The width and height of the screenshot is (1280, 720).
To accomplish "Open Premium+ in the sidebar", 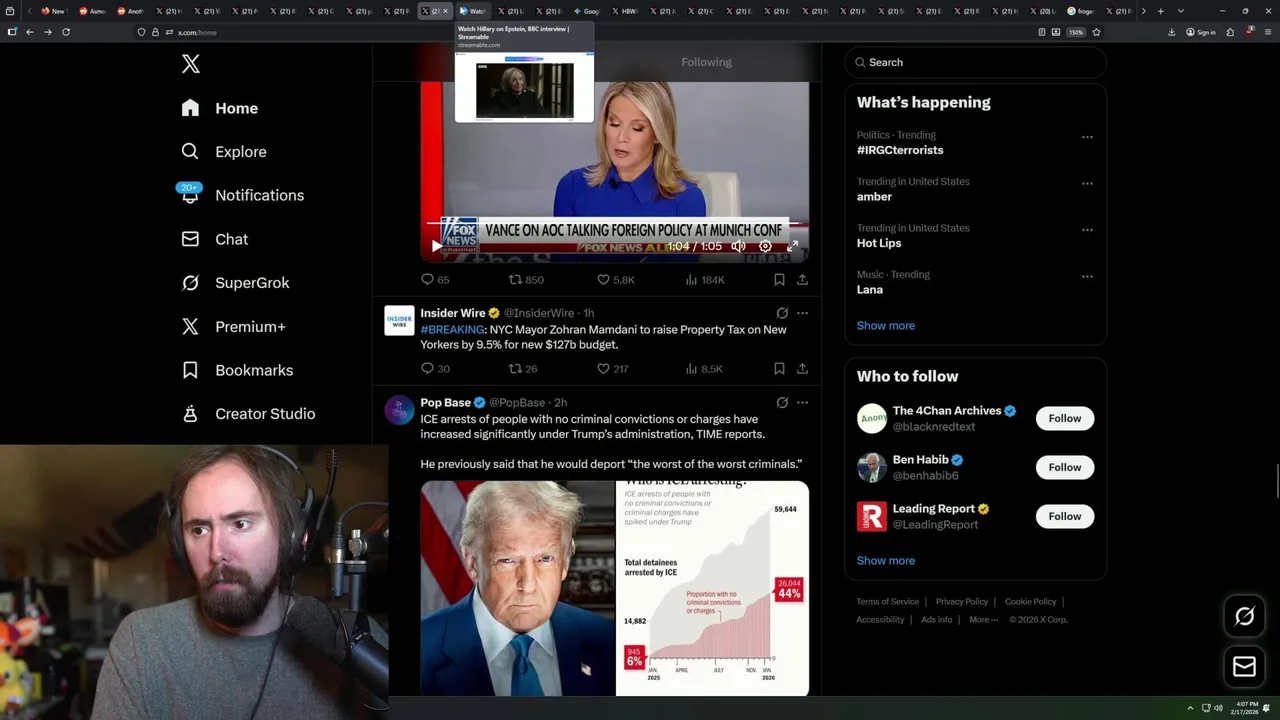I will click(x=233, y=326).
